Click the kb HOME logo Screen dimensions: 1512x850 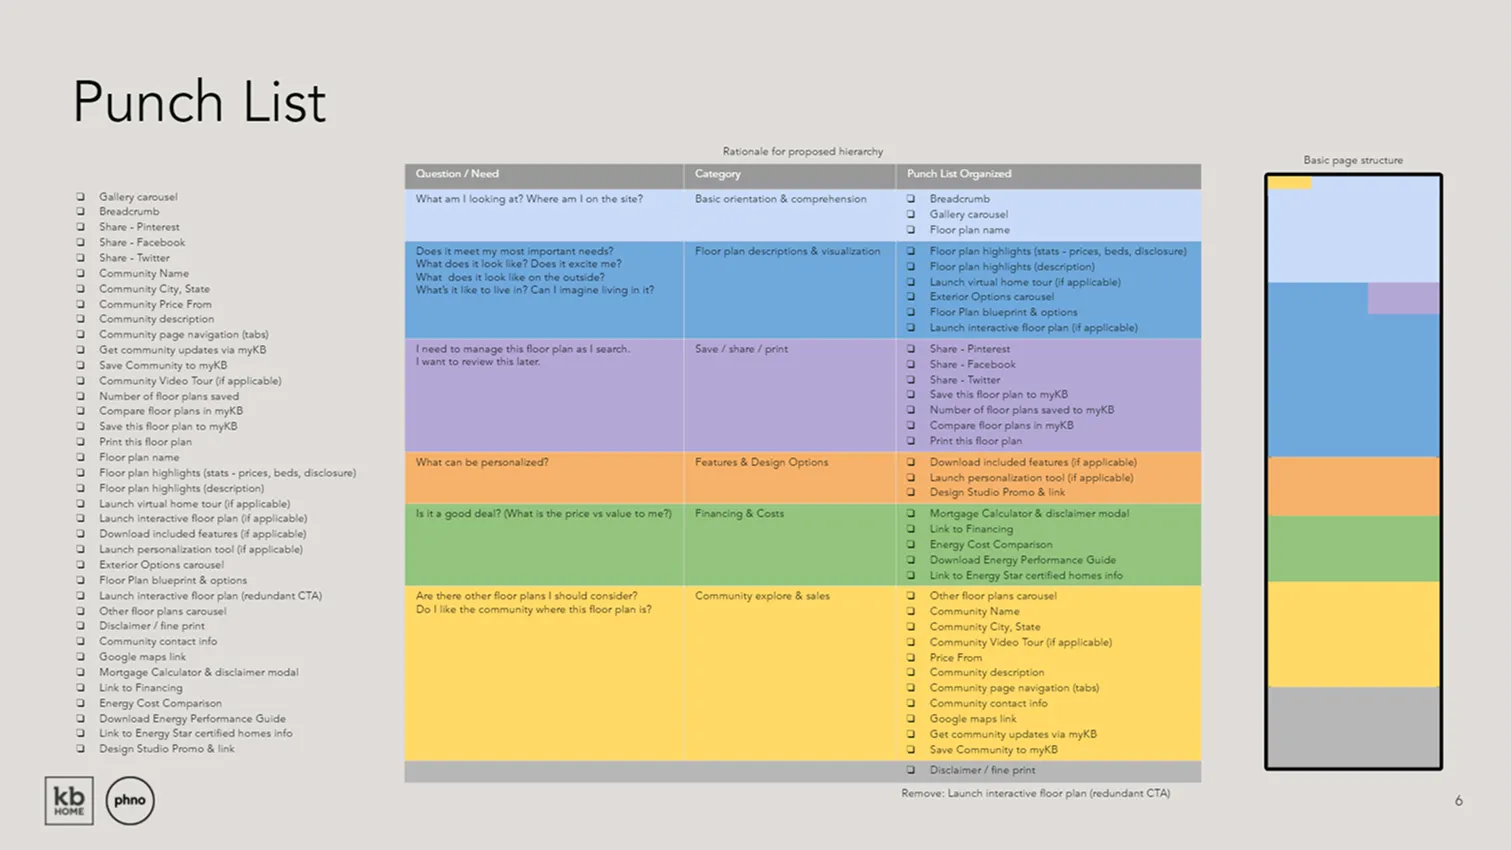click(x=68, y=800)
